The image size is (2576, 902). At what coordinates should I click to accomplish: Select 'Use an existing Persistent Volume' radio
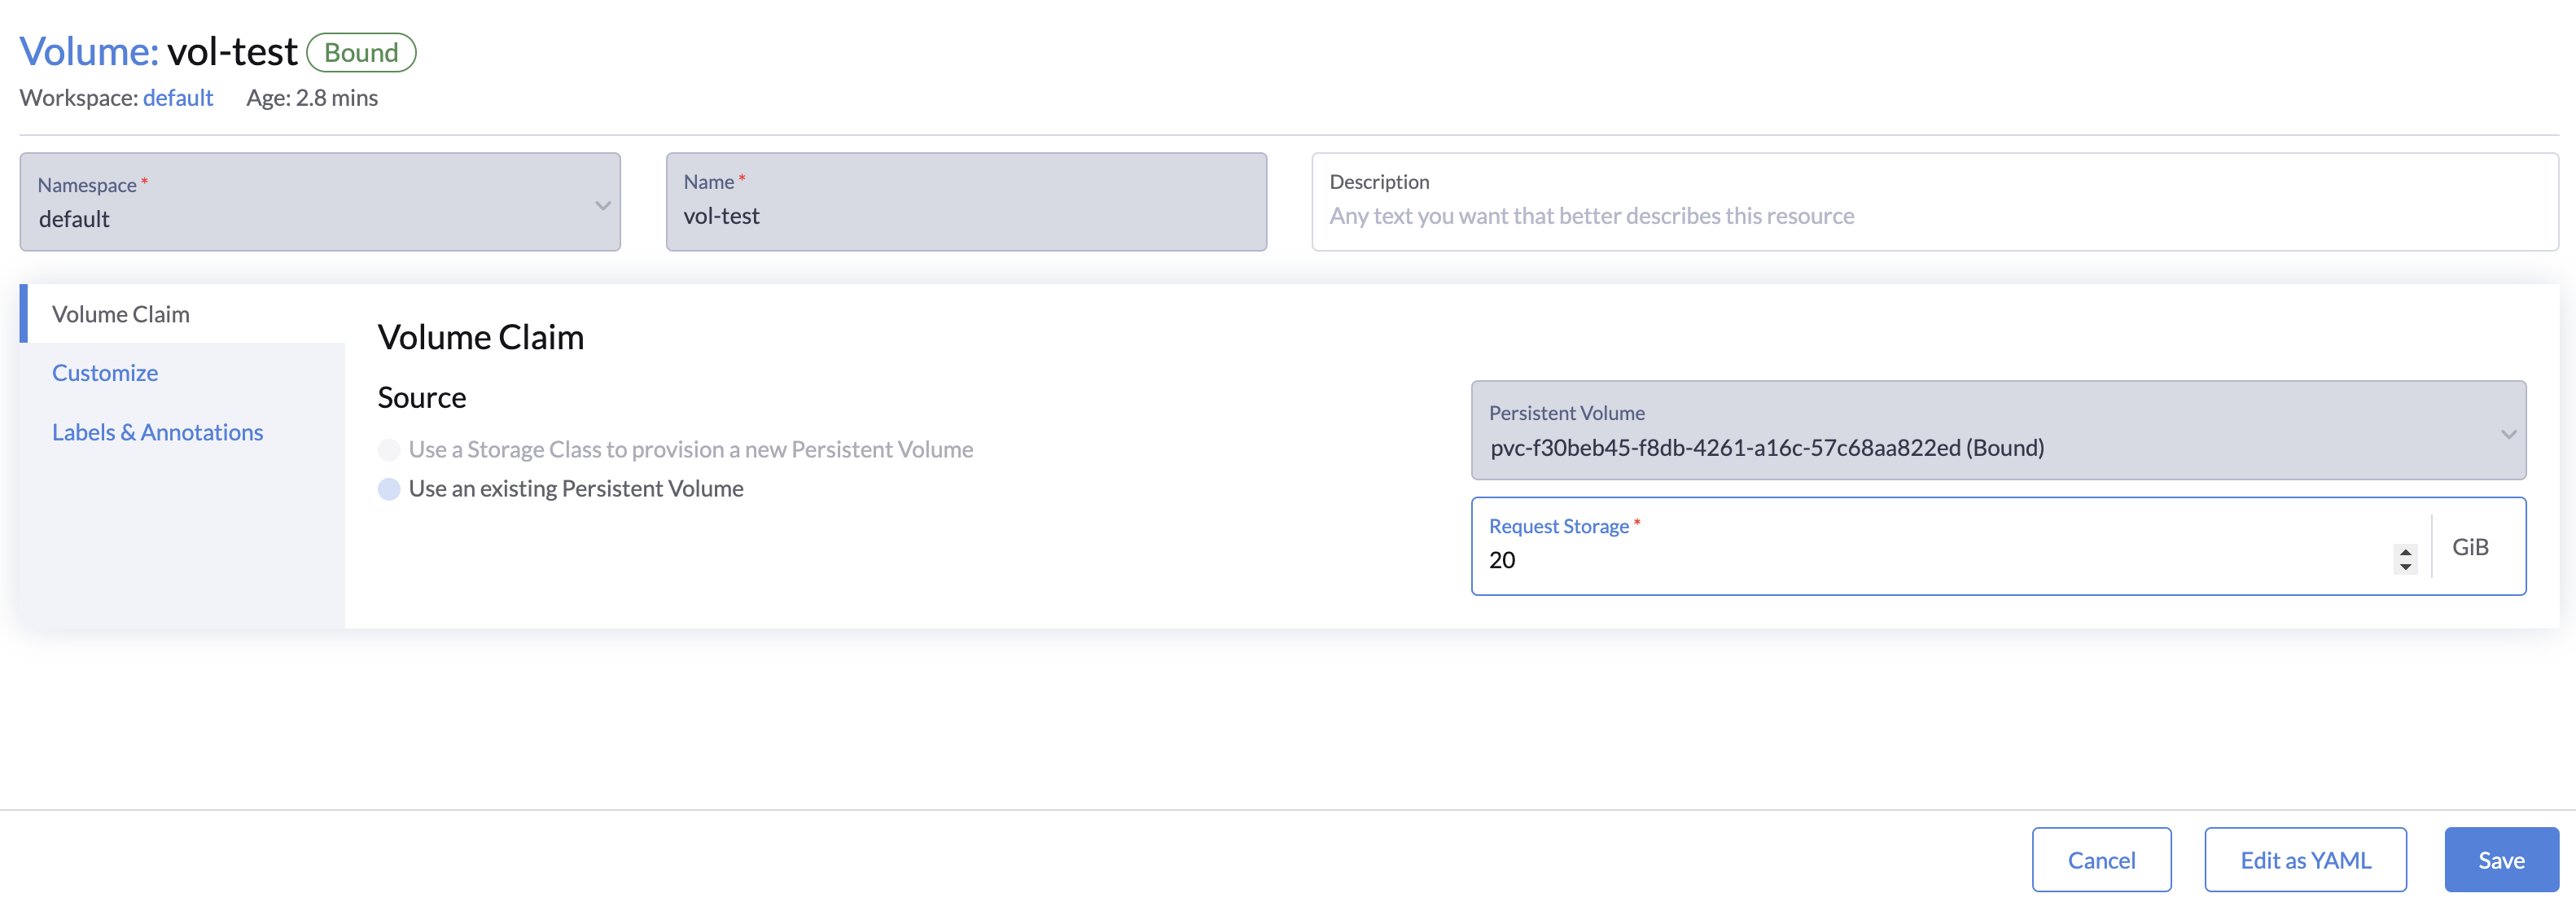(389, 489)
